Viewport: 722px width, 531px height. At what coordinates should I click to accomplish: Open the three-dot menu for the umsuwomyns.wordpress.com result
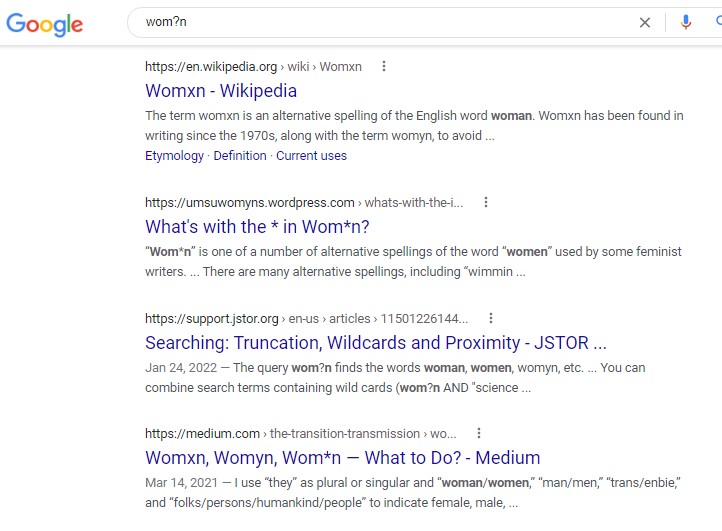pyautogui.click(x=486, y=202)
